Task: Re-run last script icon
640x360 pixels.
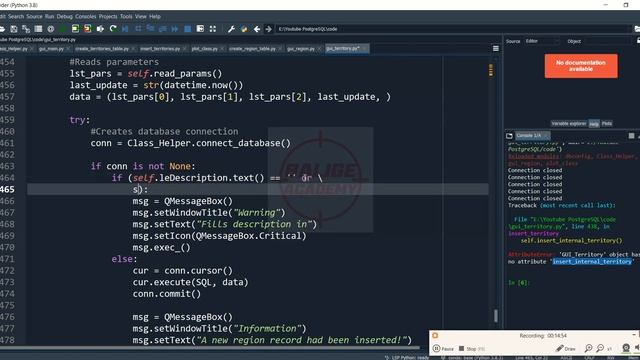Action: point(113,29)
